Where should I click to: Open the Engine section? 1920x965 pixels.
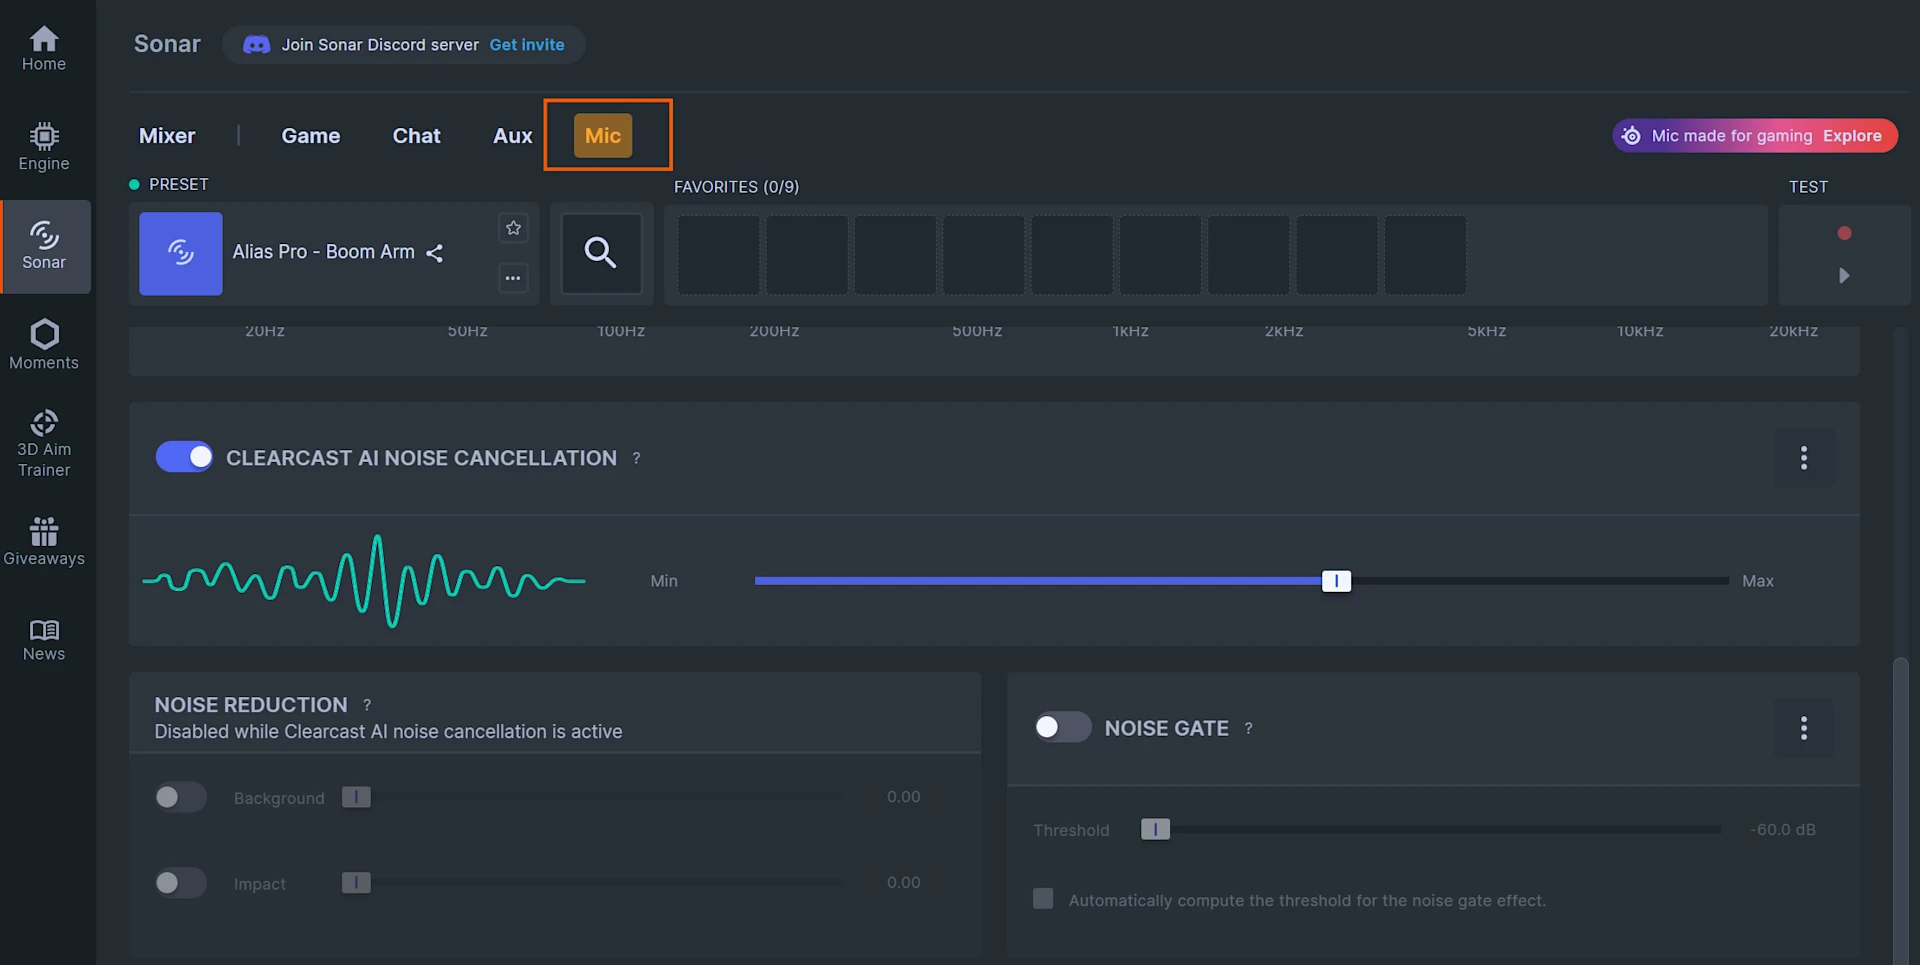coord(44,147)
